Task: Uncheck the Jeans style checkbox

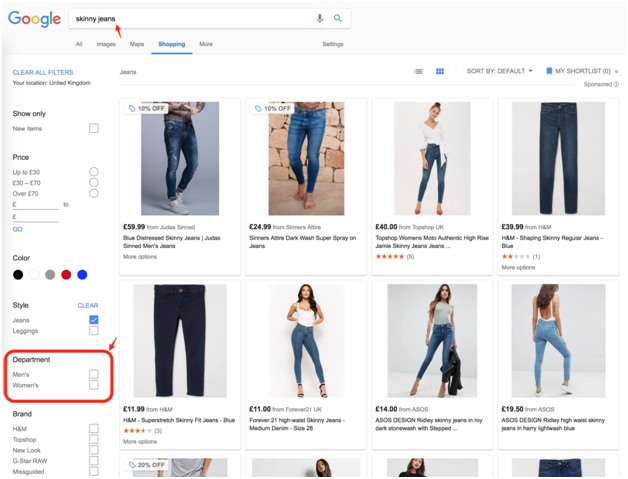Action: click(x=94, y=320)
